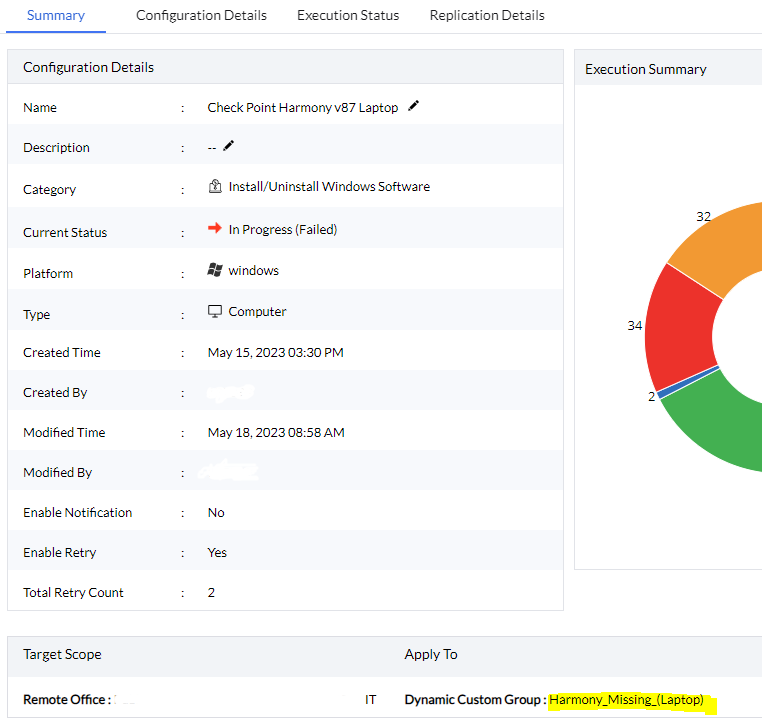The height and width of the screenshot is (726, 762).
Task: Click the Total Retry Count value 2
Action: click(211, 592)
